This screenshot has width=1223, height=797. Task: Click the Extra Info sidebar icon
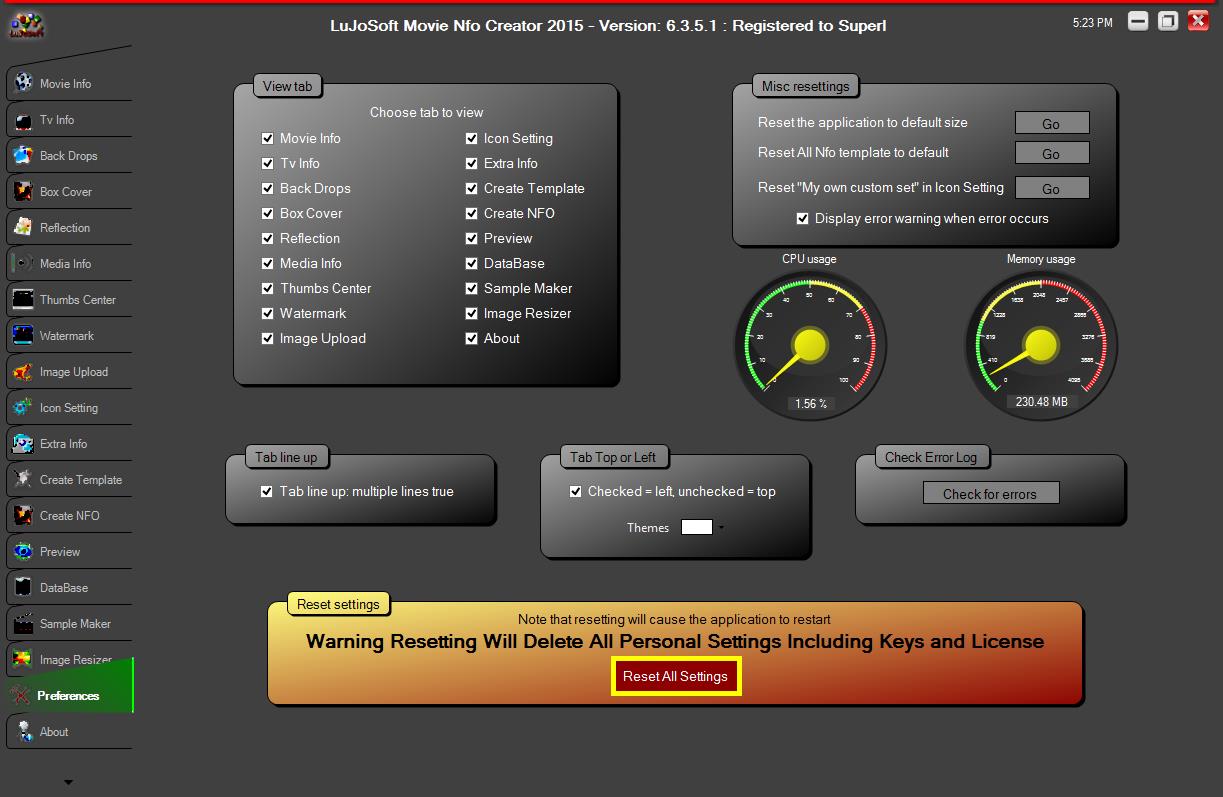23,443
